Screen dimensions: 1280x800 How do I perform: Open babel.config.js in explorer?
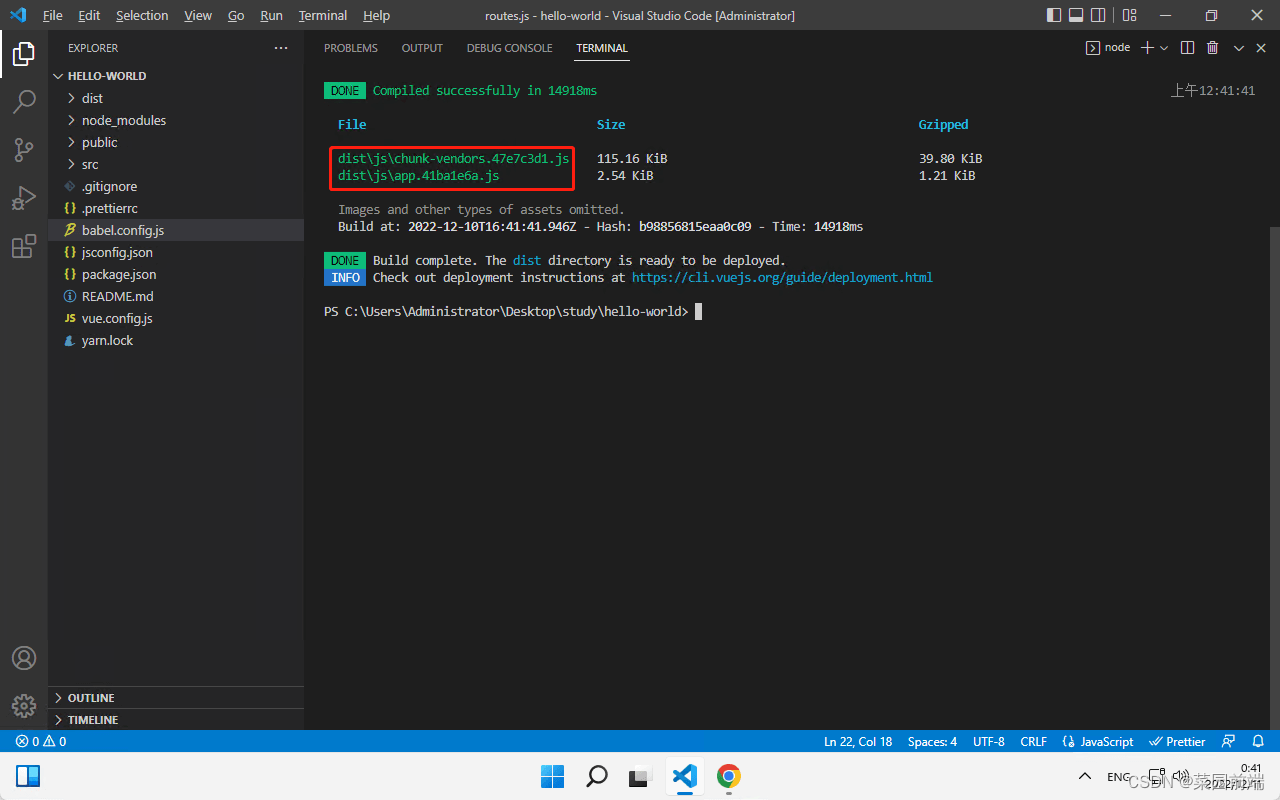(x=176, y=230)
